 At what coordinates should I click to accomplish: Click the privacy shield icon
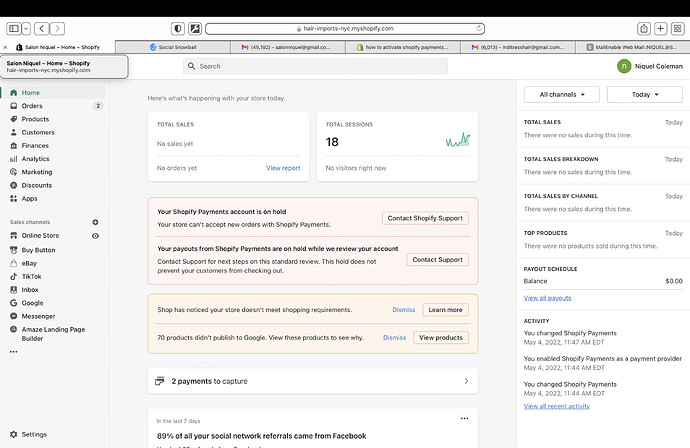coord(178,29)
